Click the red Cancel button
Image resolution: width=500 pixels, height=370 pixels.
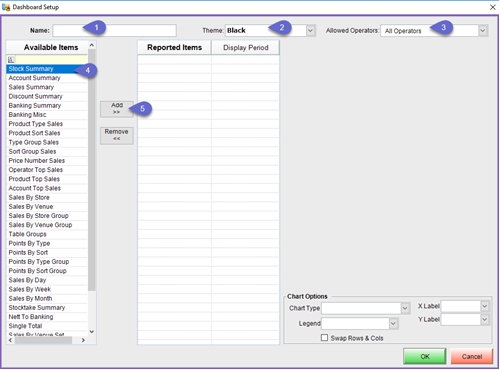(x=472, y=356)
